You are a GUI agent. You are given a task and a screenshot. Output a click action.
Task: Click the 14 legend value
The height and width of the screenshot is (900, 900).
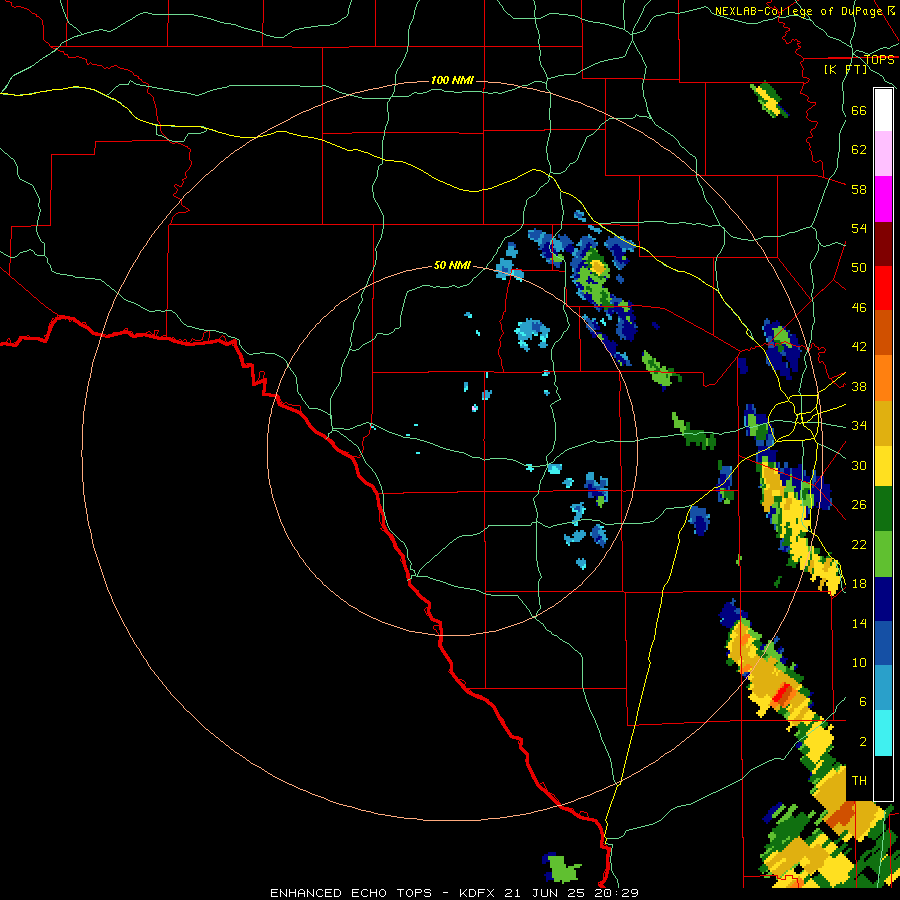pos(859,623)
